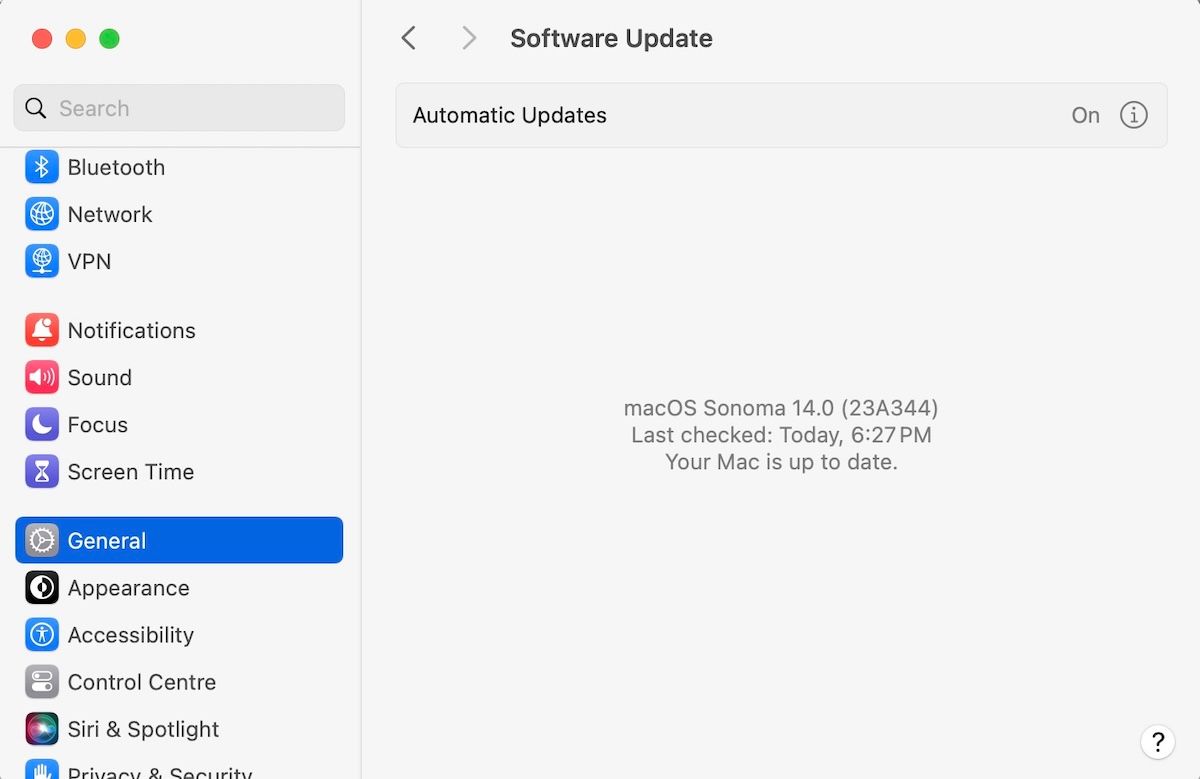Open Network settings via its globe icon
1200x779 pixels.
pyautogui.click(x=42, y=214)
